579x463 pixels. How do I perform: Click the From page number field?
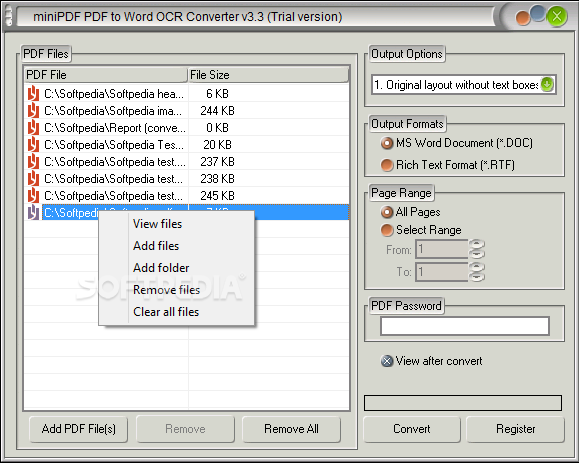coord(442,249)
